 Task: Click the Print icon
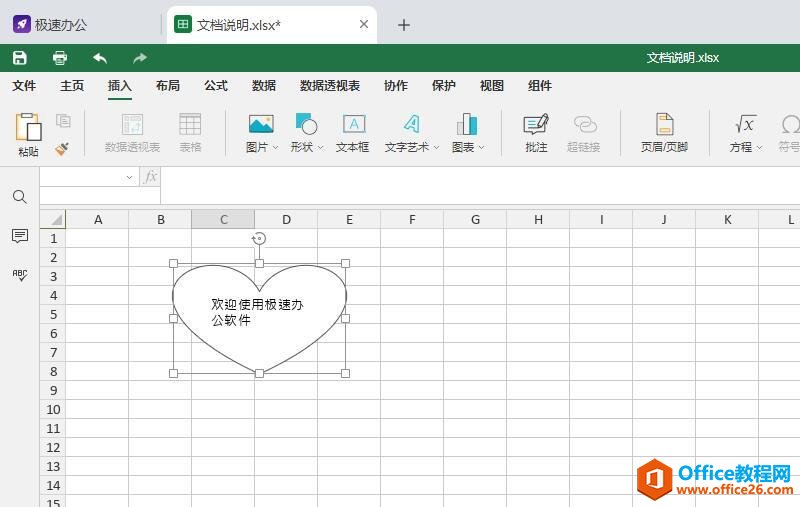click(x=60, y=58)
